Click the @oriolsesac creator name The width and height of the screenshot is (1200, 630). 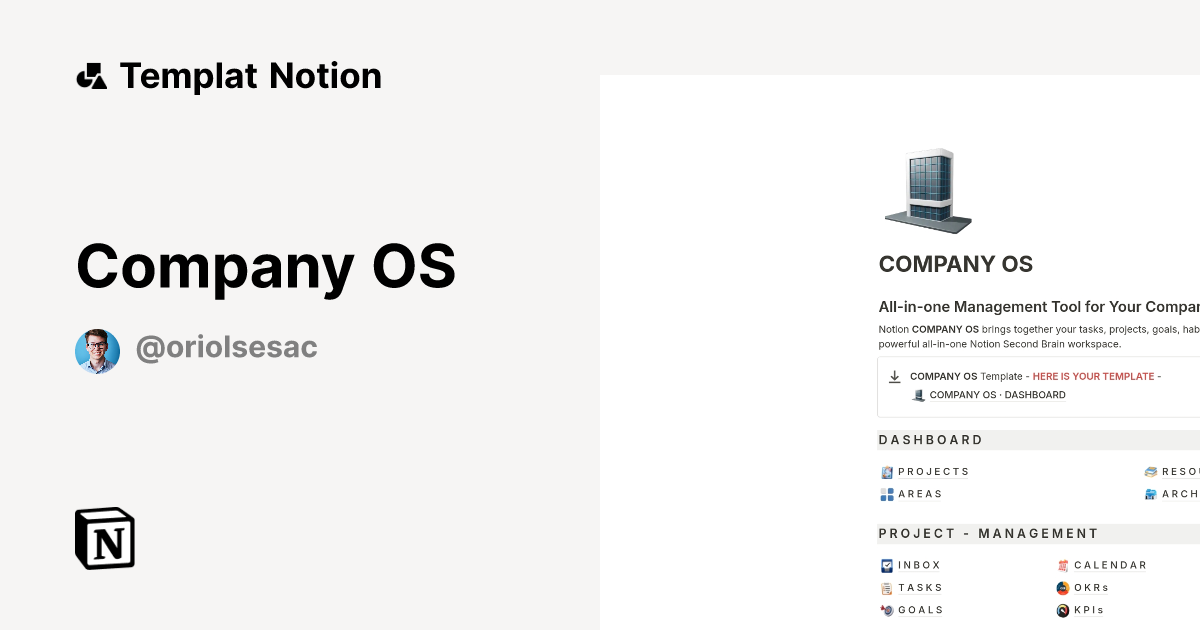coord(225,347)
